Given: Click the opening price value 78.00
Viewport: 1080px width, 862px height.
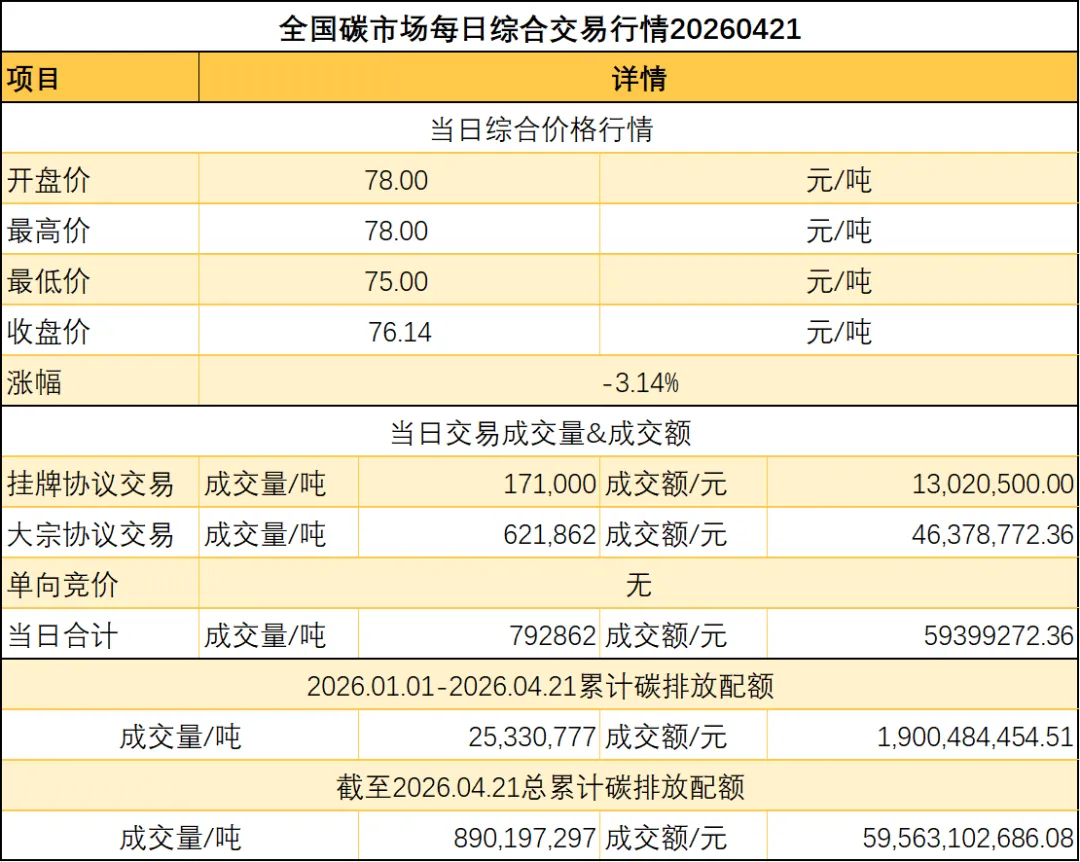Looking at the screenshot, I should point(400,180).
